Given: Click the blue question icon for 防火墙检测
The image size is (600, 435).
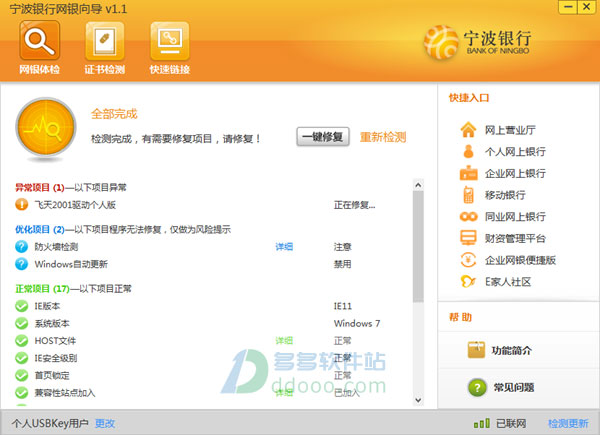Looking at the screenshot, I should point(21,246).
